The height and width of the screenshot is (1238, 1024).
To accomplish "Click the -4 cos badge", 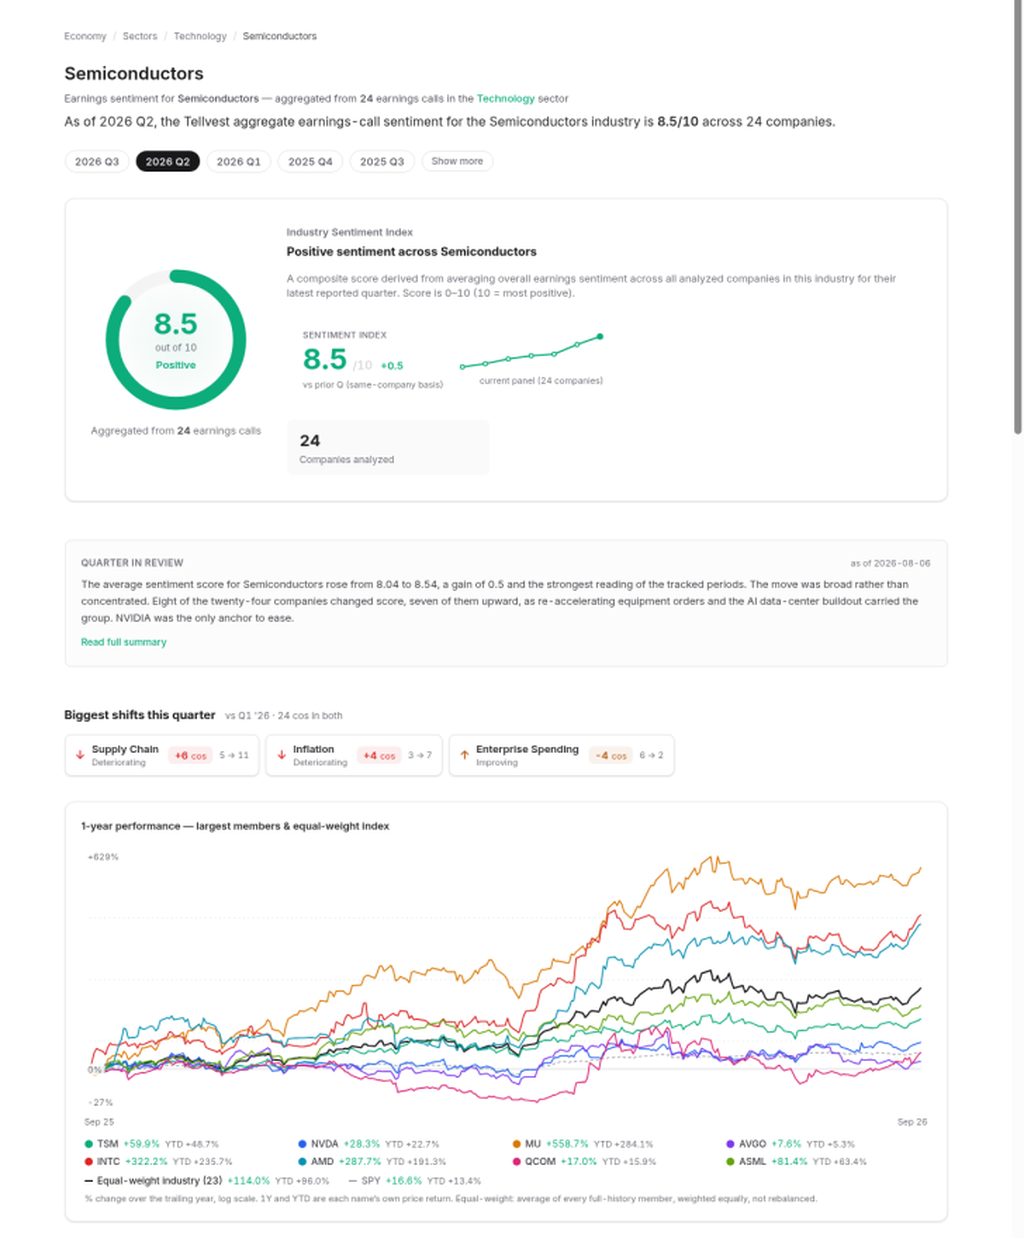I will [610, 756].
